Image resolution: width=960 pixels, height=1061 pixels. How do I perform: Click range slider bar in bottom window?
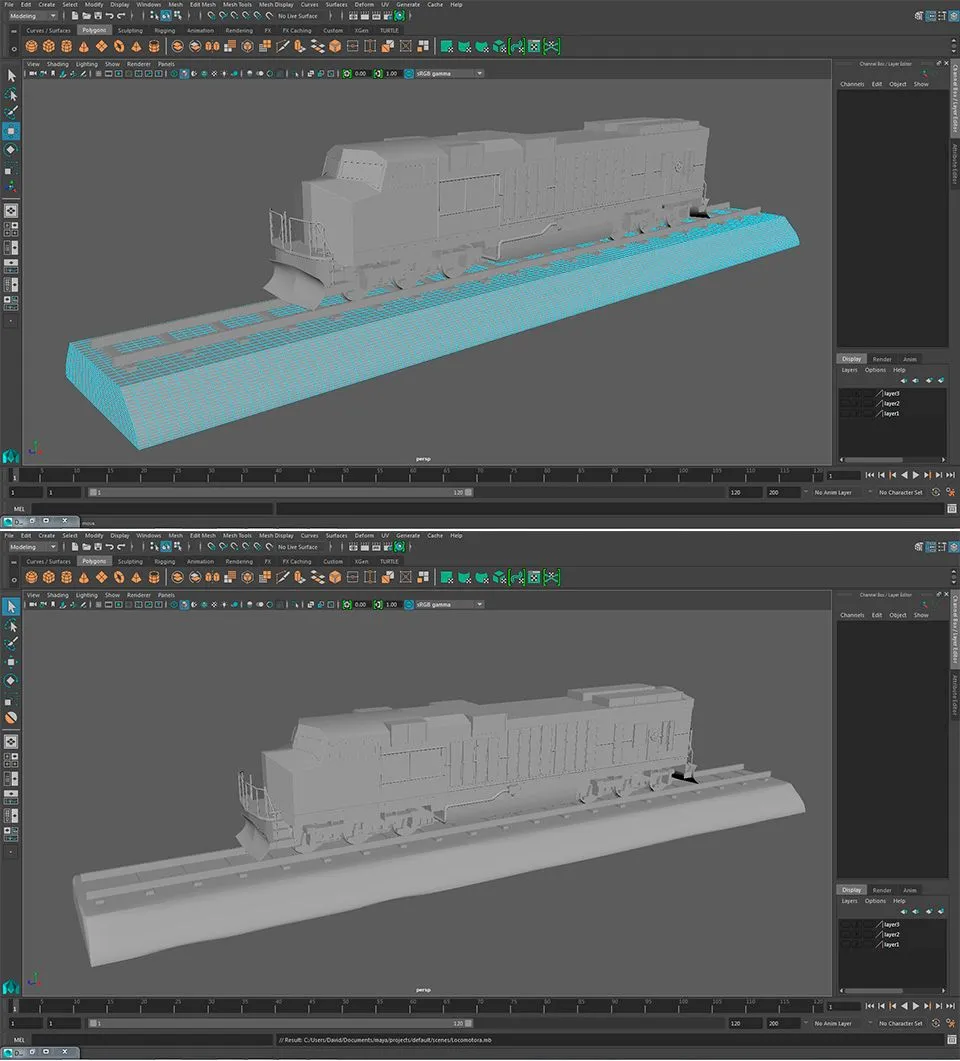(280, 1024)
